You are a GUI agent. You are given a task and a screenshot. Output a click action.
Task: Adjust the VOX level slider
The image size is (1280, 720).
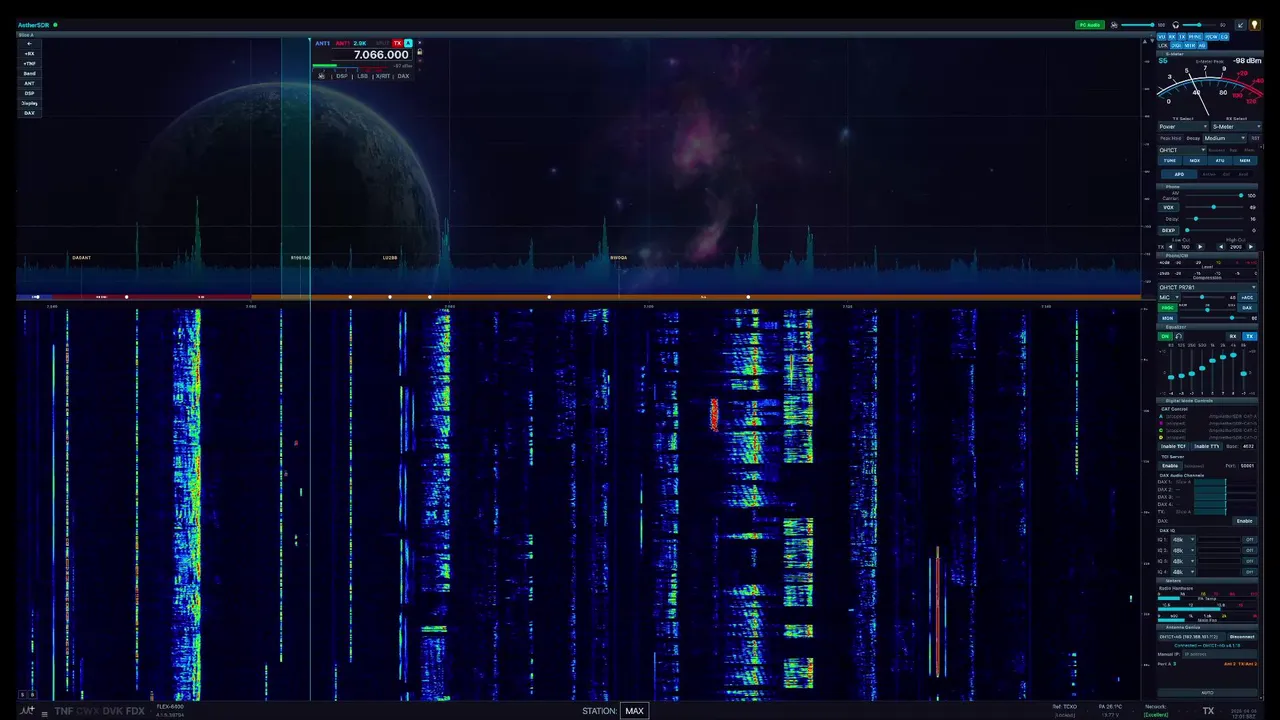pyautogui.click(x=1214, y=207)
